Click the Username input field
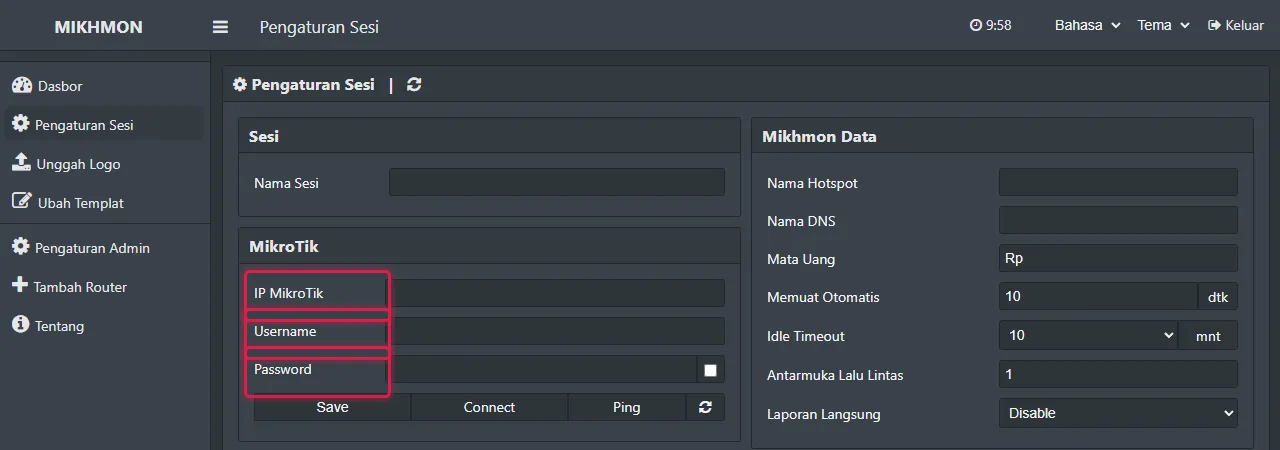Screen dimensions: 1280x450 pyautogui.click(x=557, y=331)
